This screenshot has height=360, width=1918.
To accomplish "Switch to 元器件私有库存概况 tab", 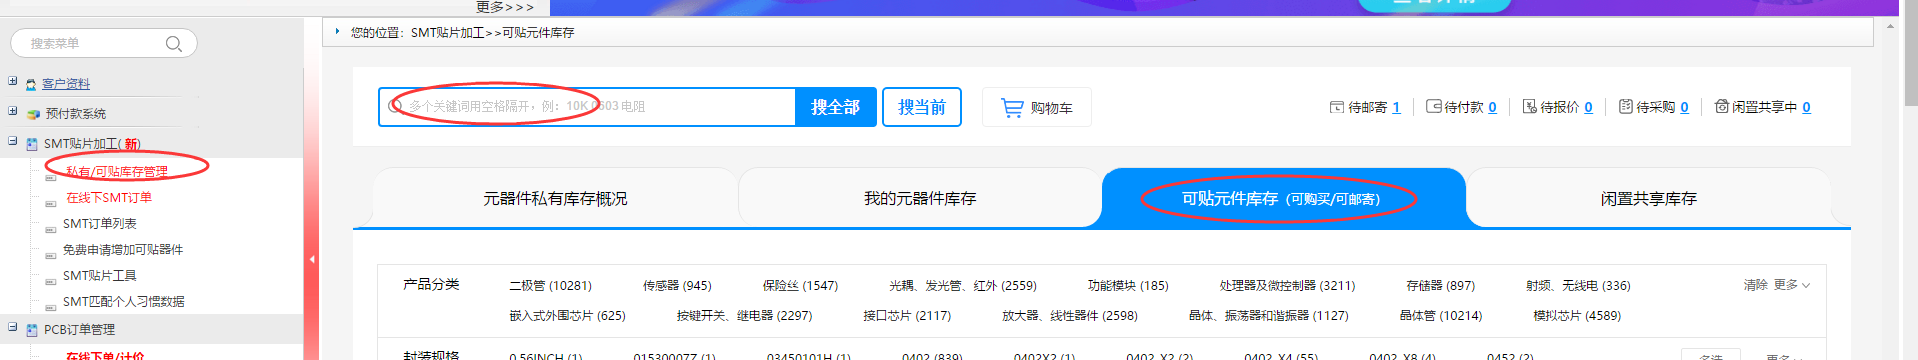I will [x=555, y=199].
